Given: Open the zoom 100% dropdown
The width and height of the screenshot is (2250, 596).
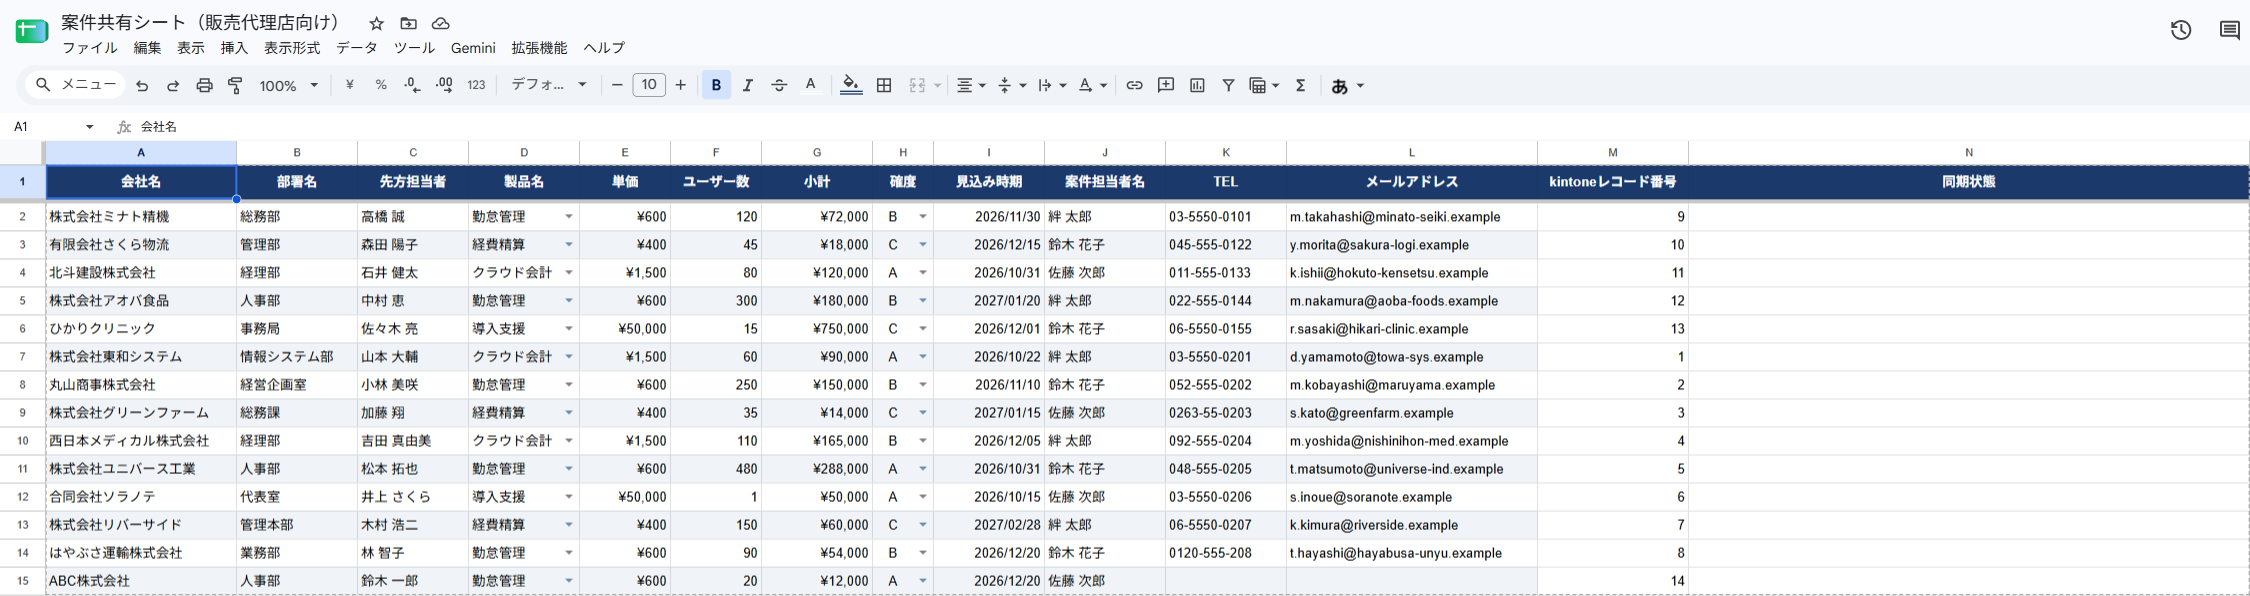Looking at the screenshot, I should coord(289,86).
